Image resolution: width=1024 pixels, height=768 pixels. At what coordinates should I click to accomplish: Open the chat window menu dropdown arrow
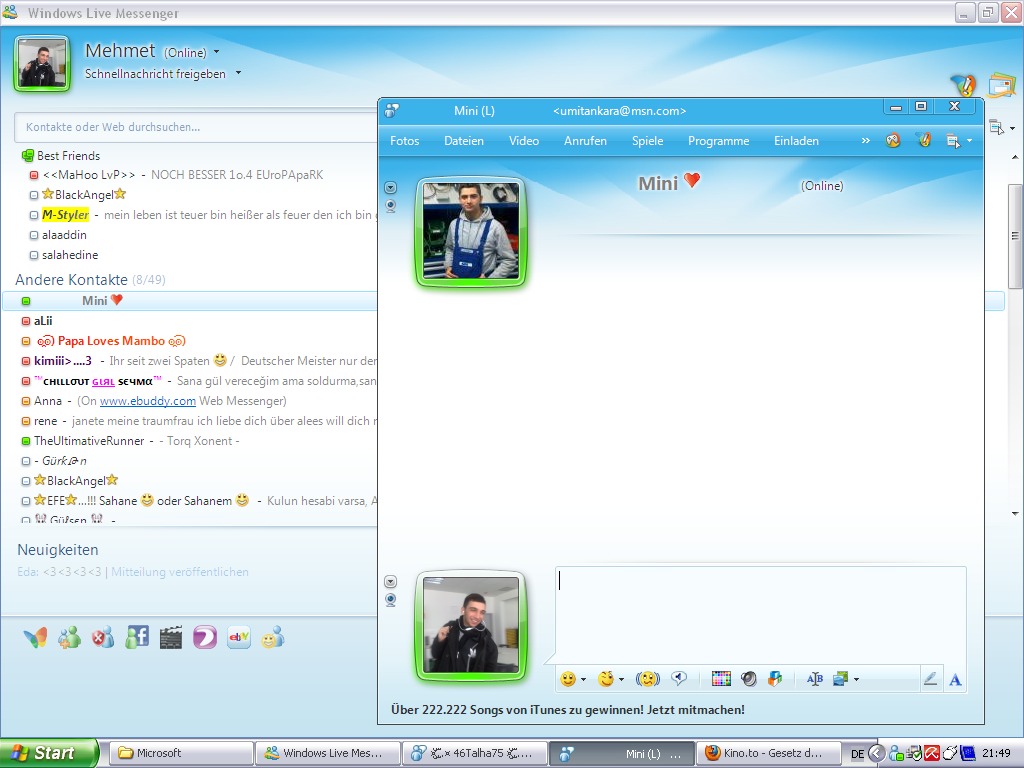point(969,141)
